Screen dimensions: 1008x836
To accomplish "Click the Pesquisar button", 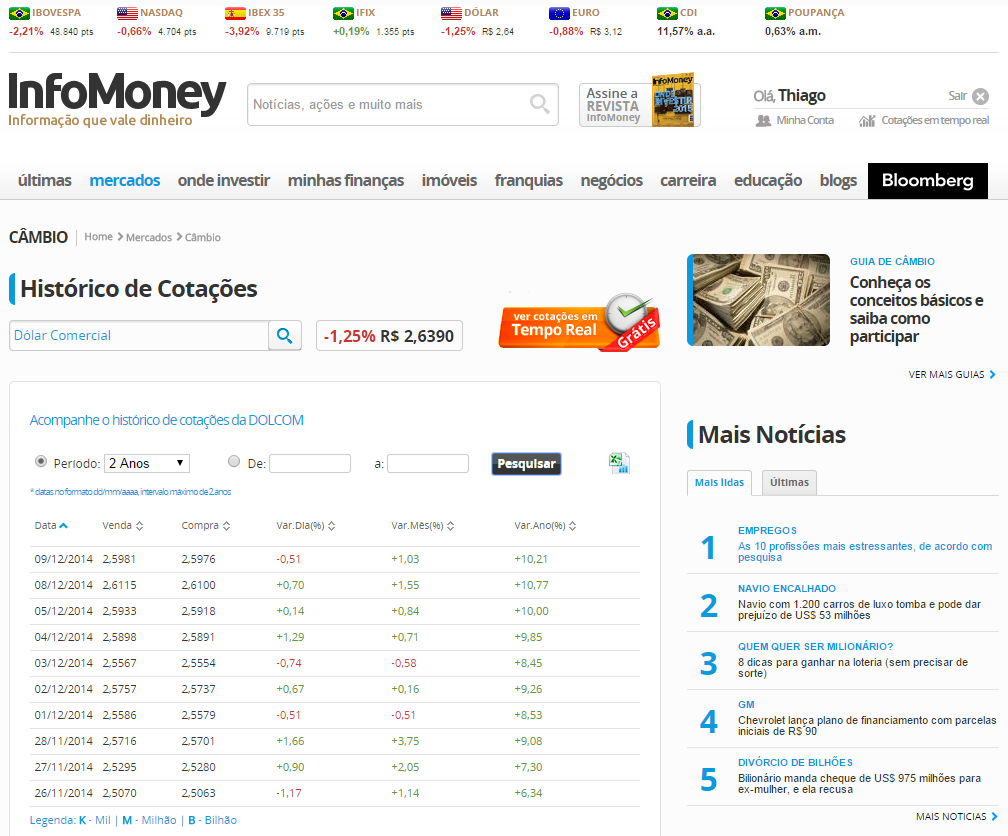I will 526,464.
